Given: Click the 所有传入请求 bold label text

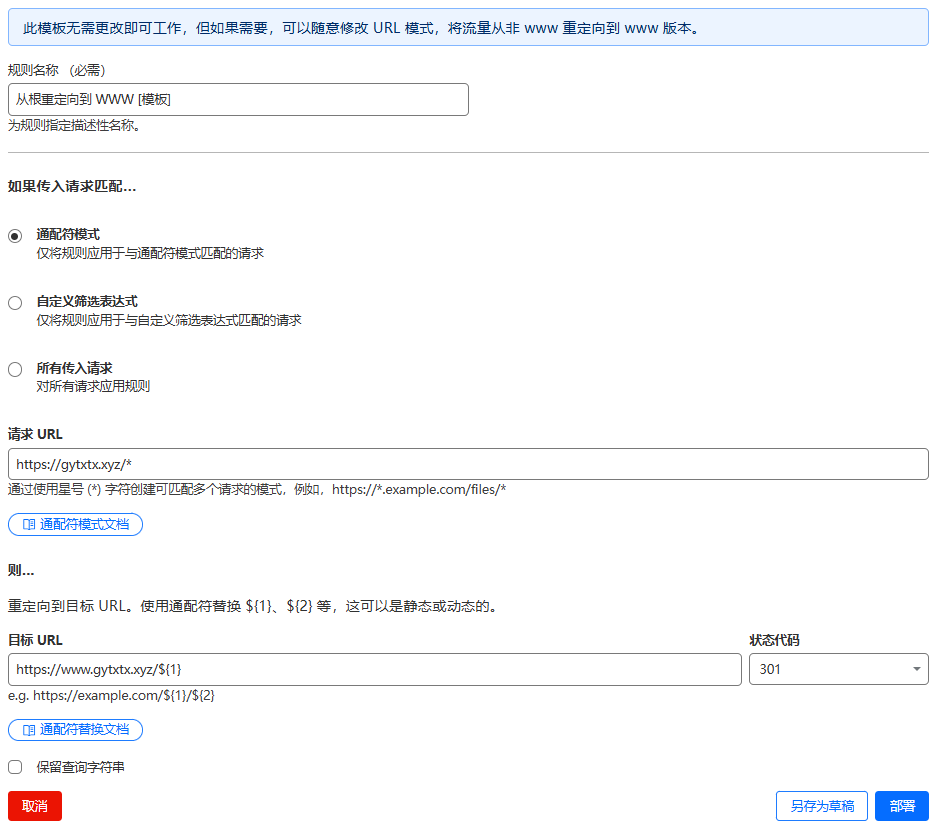Looking at the screenshot, I should [74, 368].
